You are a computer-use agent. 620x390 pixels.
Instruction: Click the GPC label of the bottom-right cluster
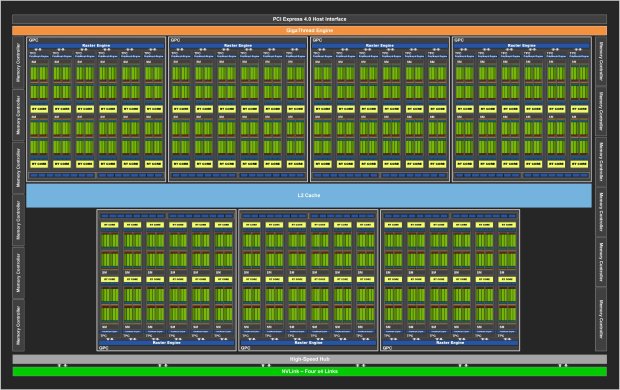tap(388, 348)
